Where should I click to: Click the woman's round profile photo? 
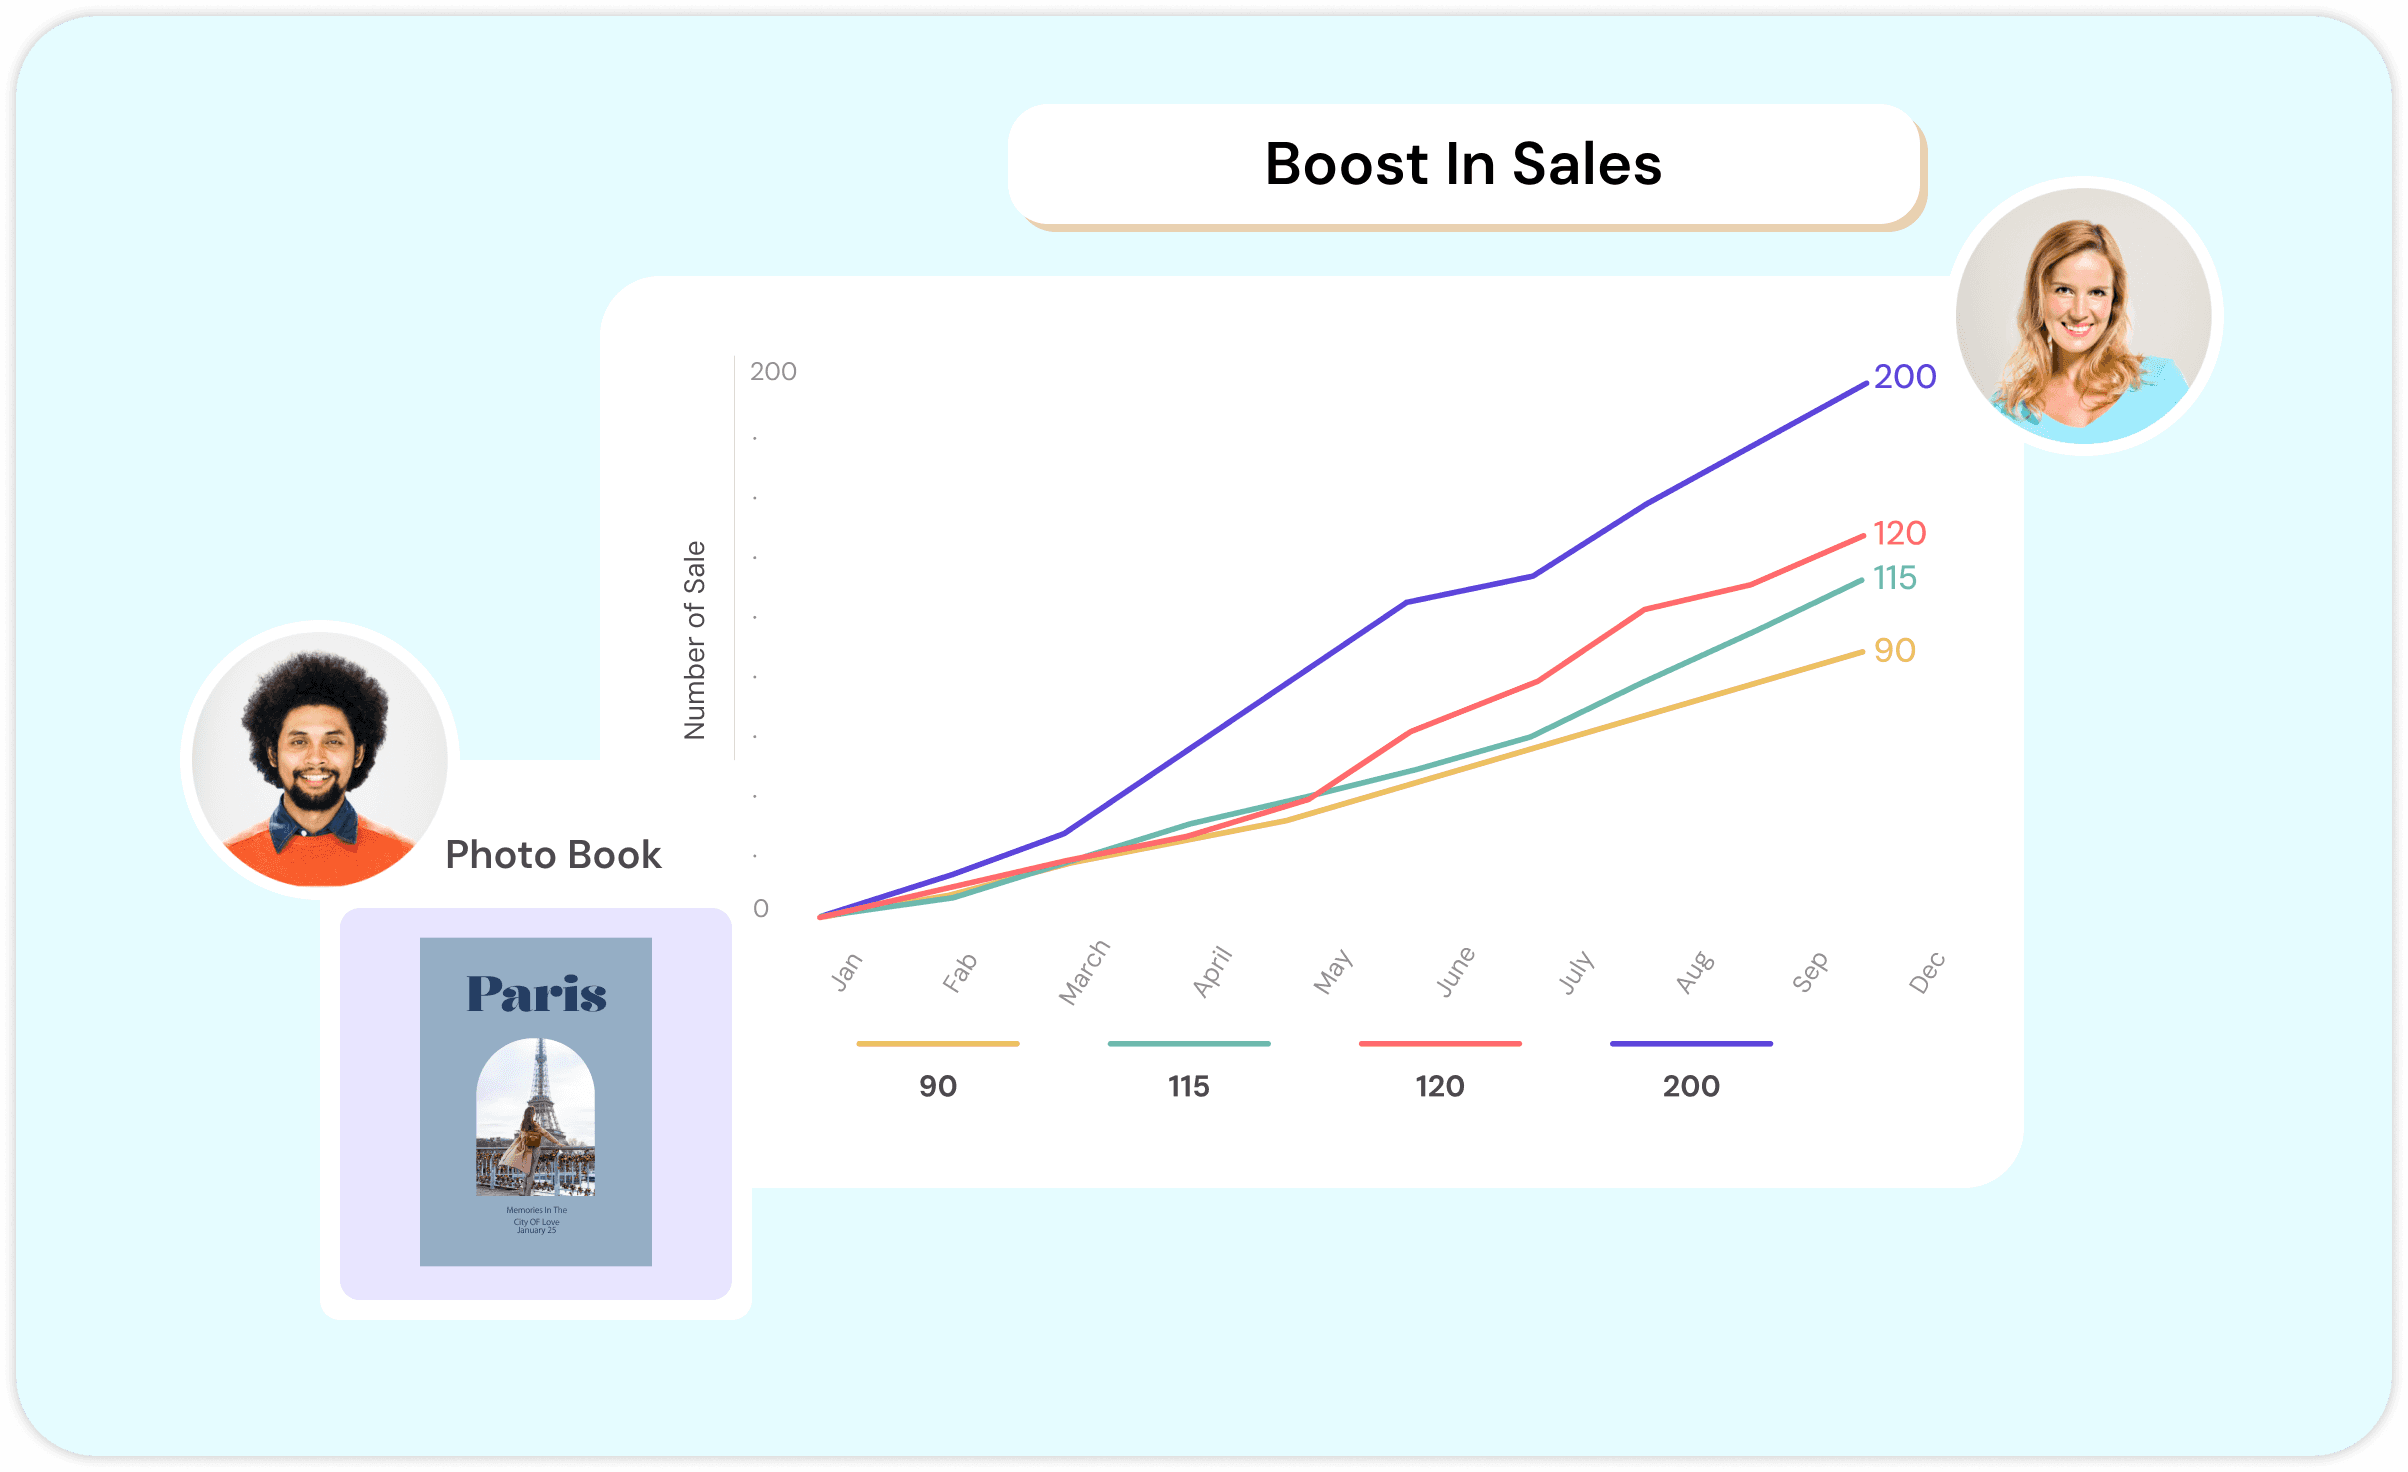[2084, 316]
